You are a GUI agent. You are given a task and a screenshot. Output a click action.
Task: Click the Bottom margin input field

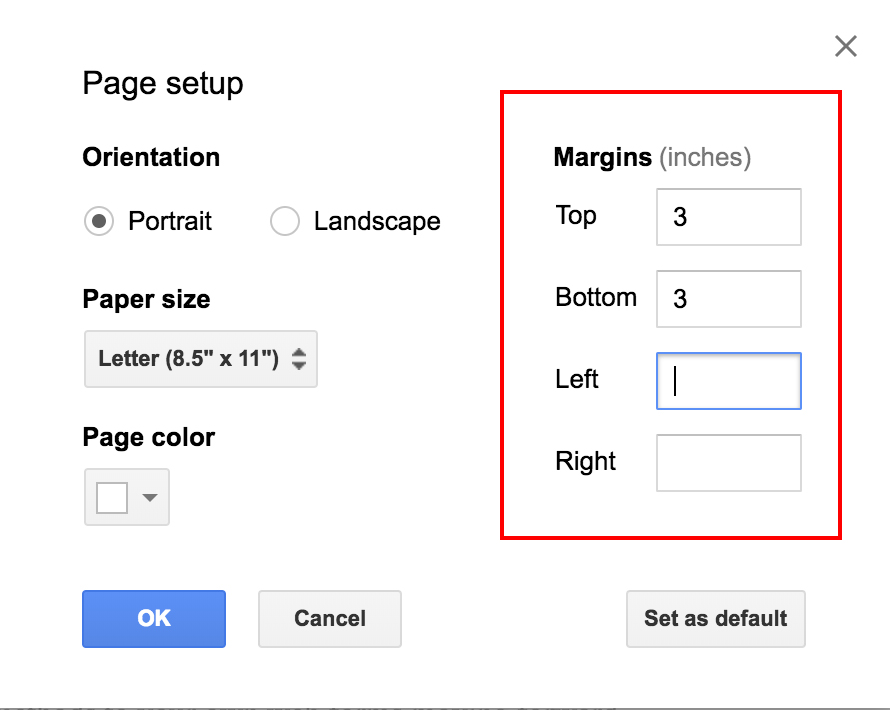point(728,298)
